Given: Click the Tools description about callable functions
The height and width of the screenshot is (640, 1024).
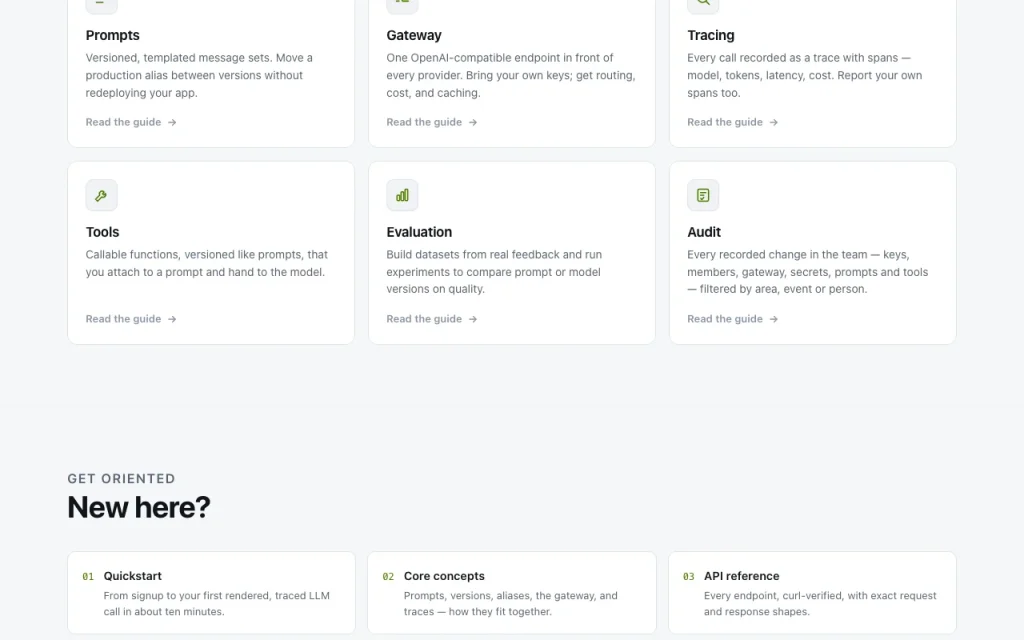Looking at the screenshot, I should (206, 263).
